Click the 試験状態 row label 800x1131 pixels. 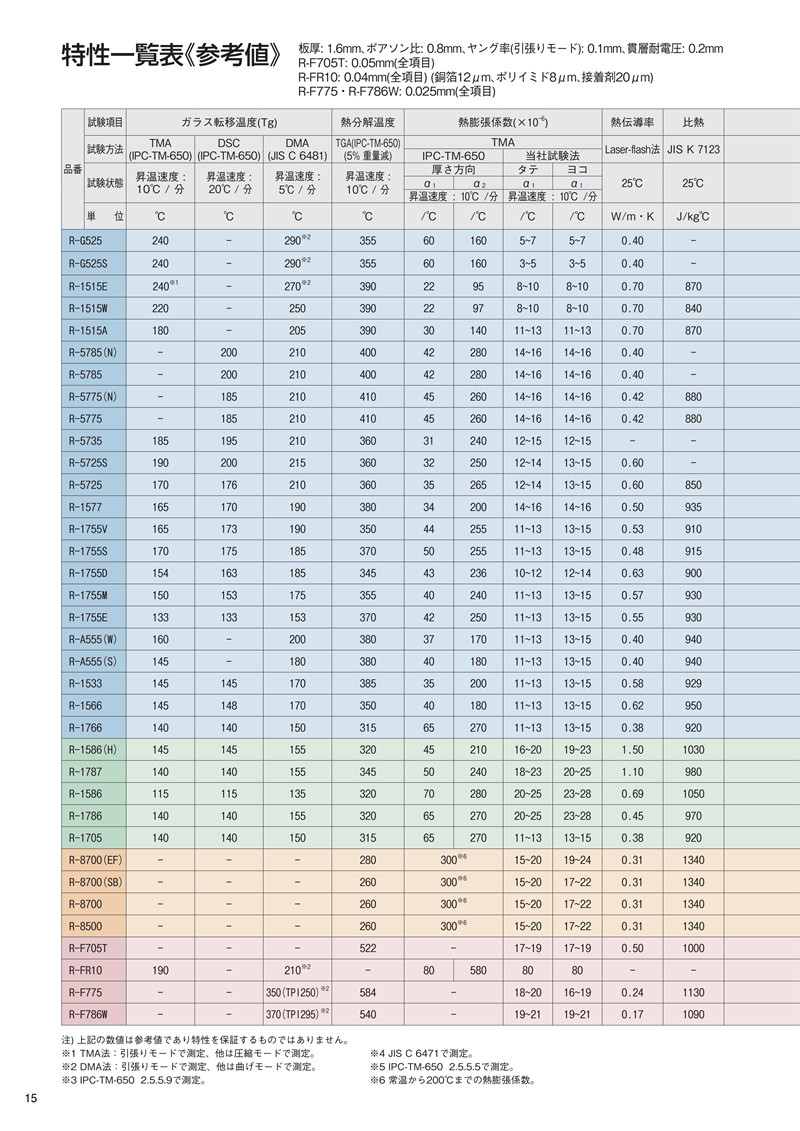point(105,182)
